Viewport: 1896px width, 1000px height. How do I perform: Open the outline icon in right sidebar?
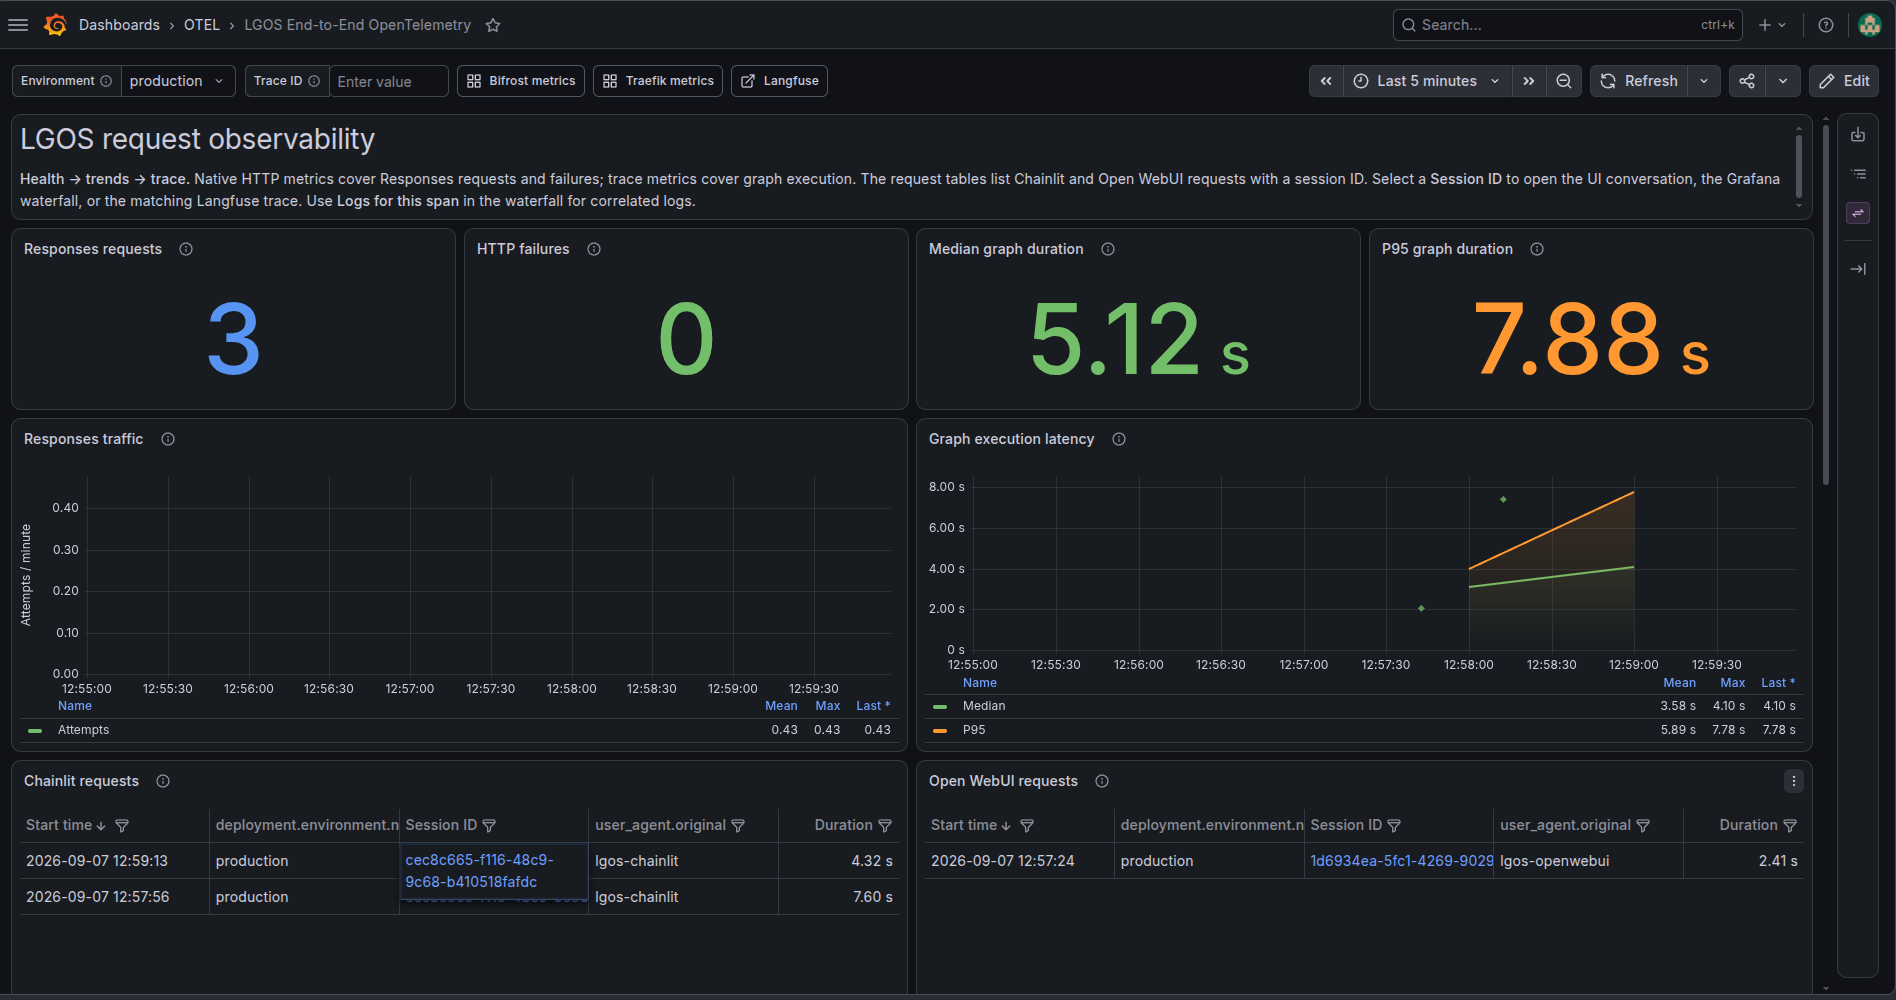pos(1858,174)
